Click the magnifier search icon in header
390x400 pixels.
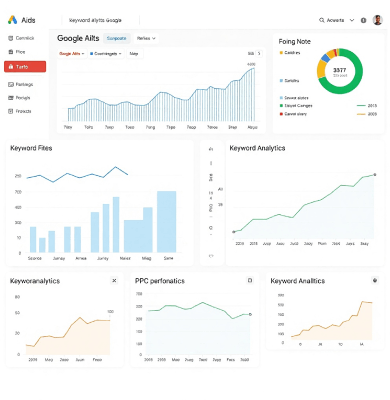(x=322, y=20)
